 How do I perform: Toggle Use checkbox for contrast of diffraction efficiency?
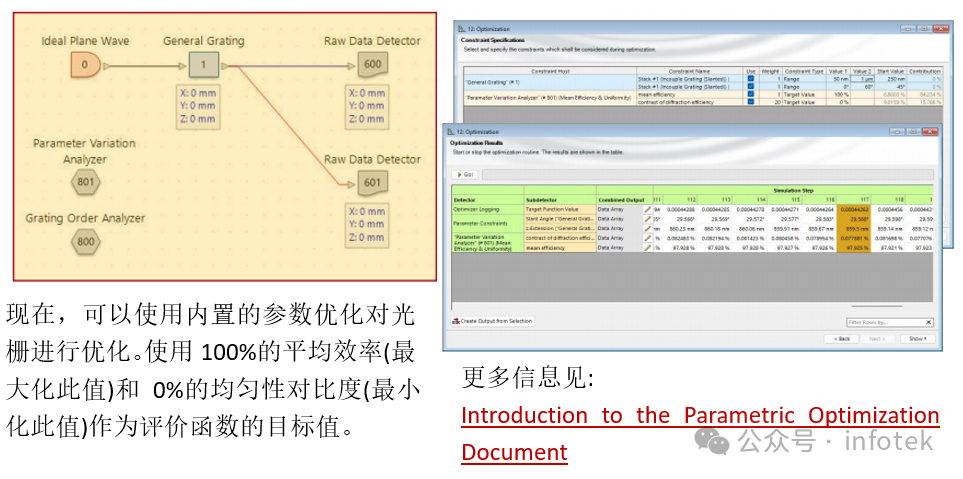751,102
